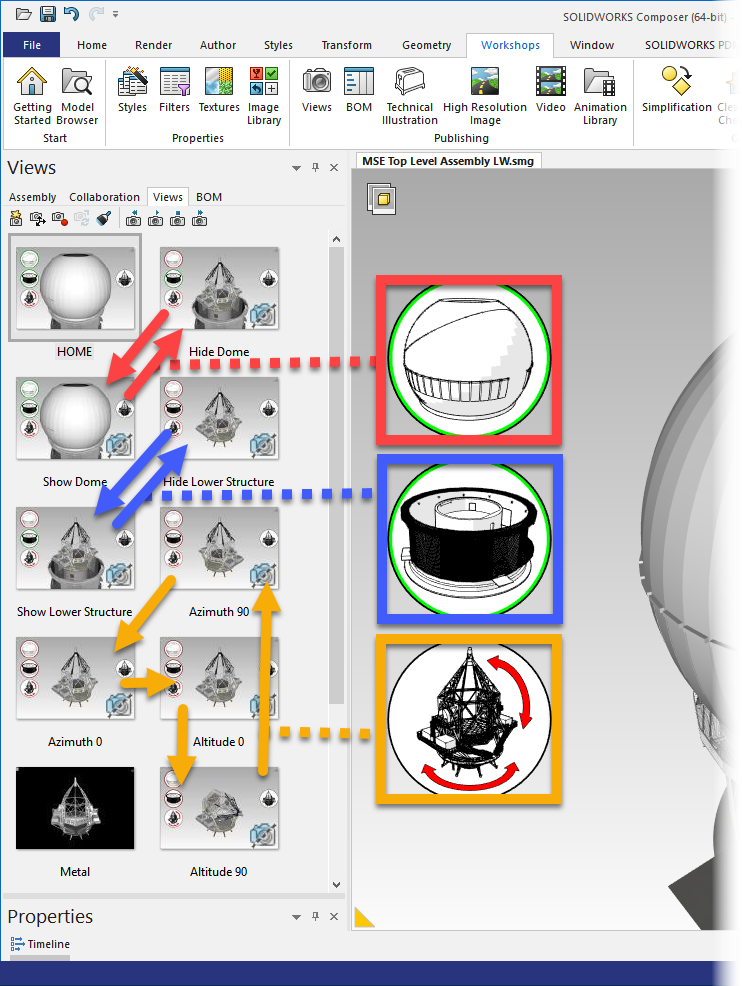Open the Animation Library workshop
Viewport: 742px width, 986px height.
600,96
